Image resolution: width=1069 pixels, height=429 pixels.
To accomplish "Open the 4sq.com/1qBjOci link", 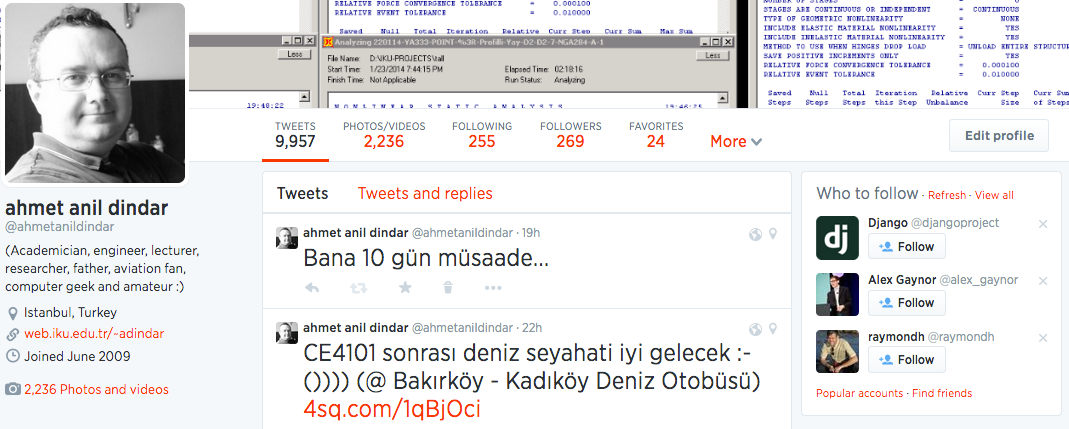I will 392,409.
